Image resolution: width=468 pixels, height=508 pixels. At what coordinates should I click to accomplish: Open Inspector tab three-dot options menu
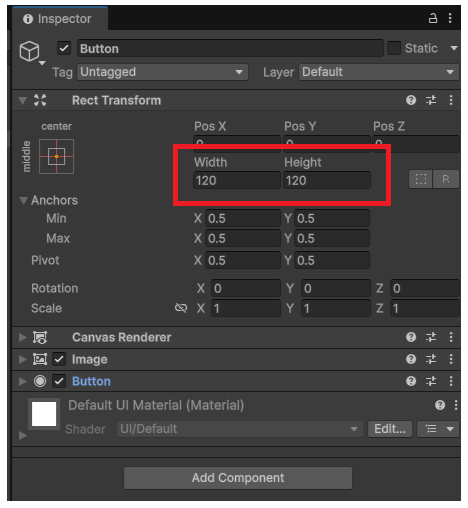450,18
